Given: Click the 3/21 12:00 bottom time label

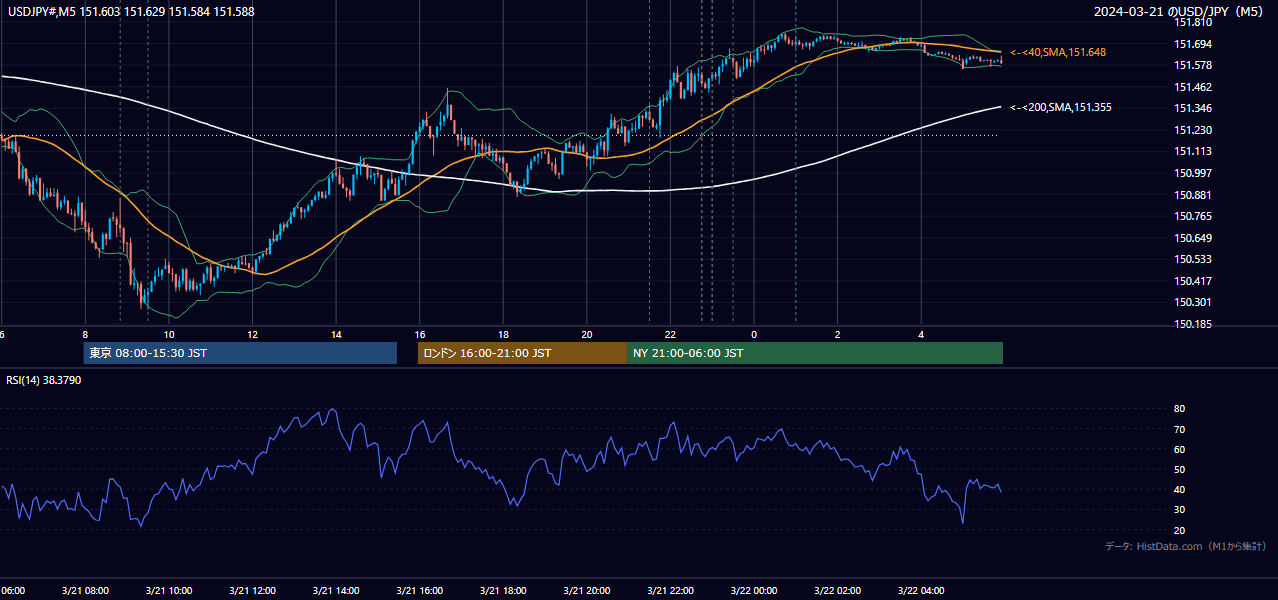Looking at the screenshot, I should point(252,591).
